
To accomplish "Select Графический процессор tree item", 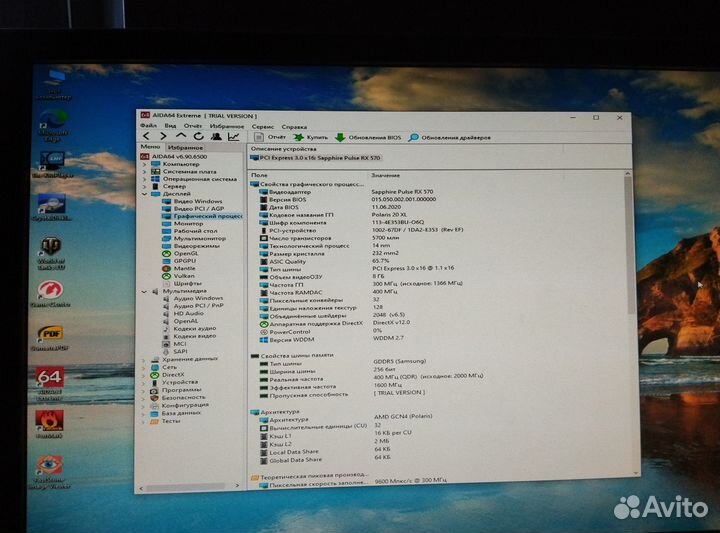I will click(x=202, y=216).
